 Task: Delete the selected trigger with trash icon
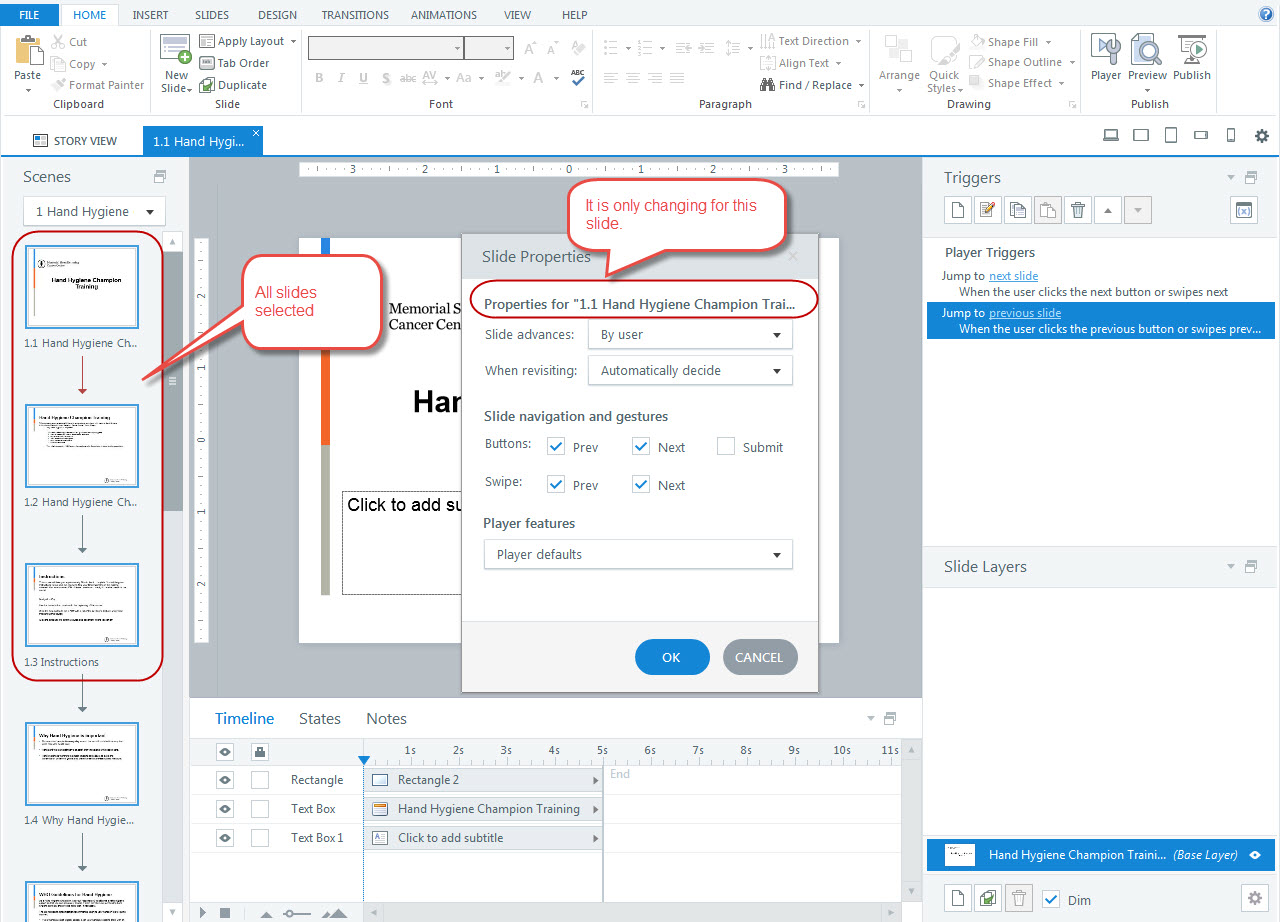1077,210
